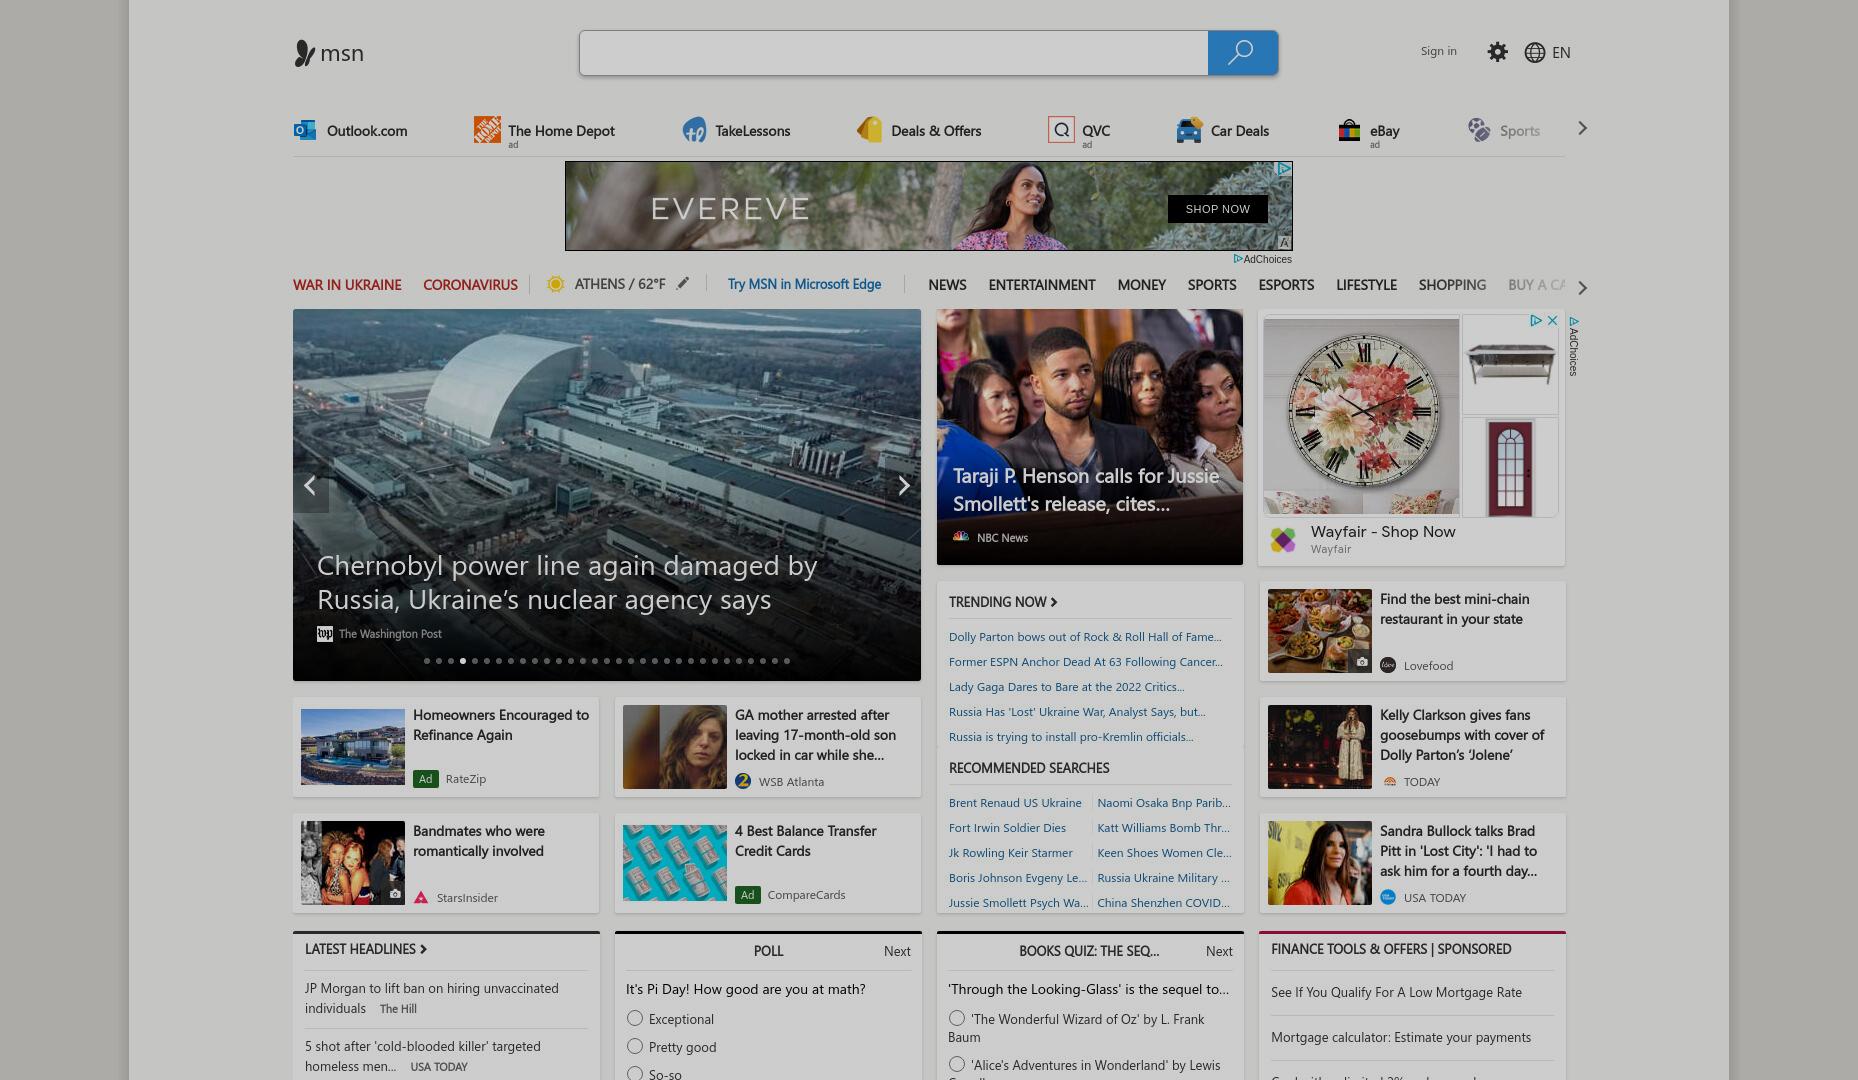The width and height of the screenshot is (1858, 1080).
Task: Click the WSB Atlanta source icon
Action: (x=743, y=781)
